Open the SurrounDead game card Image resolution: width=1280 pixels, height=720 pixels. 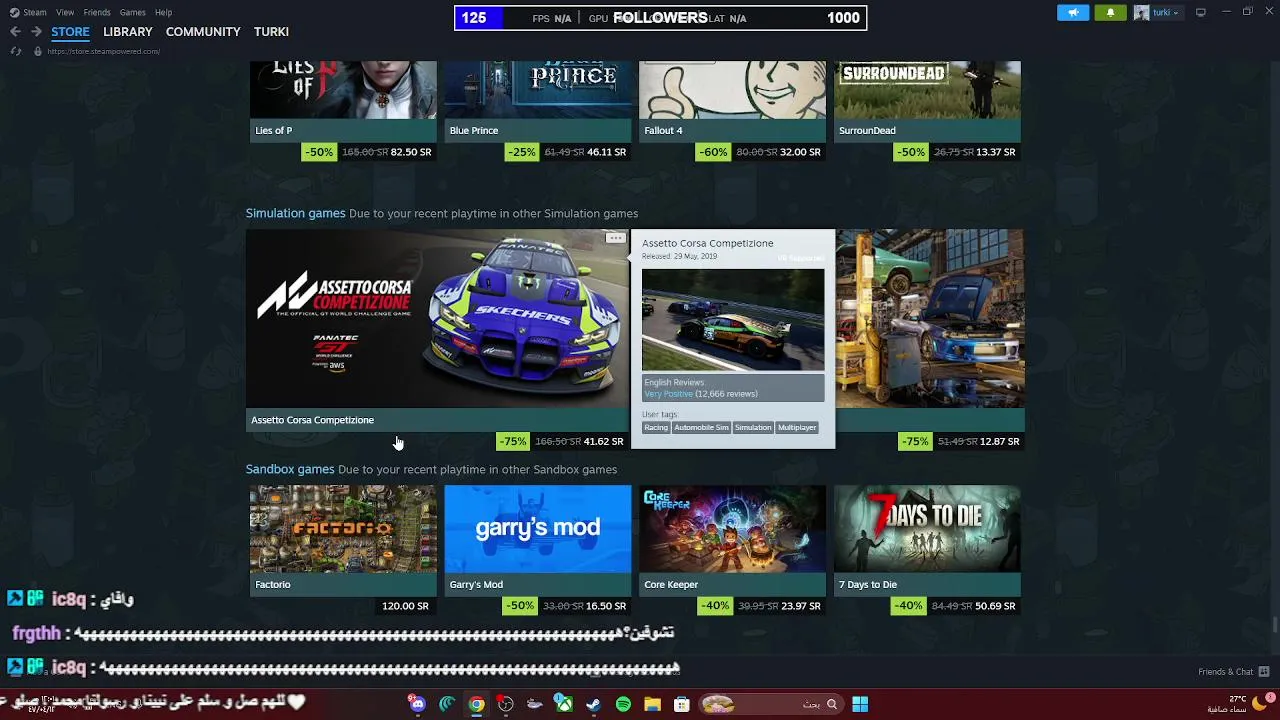pos(927,101)
